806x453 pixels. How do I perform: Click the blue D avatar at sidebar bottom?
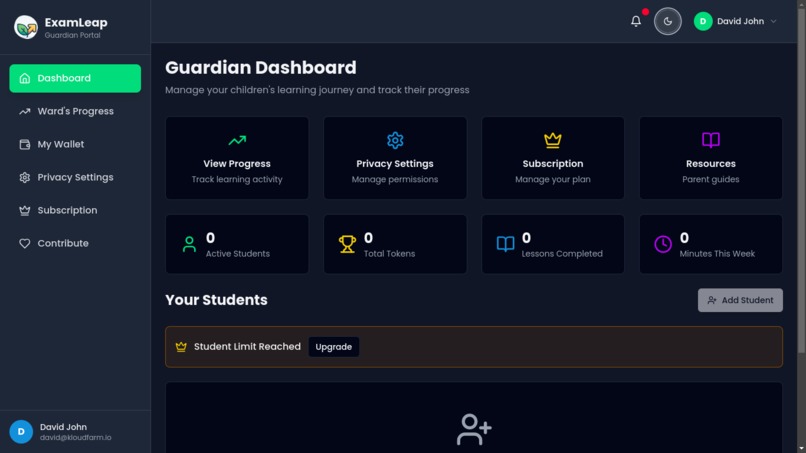coord(21,431)
